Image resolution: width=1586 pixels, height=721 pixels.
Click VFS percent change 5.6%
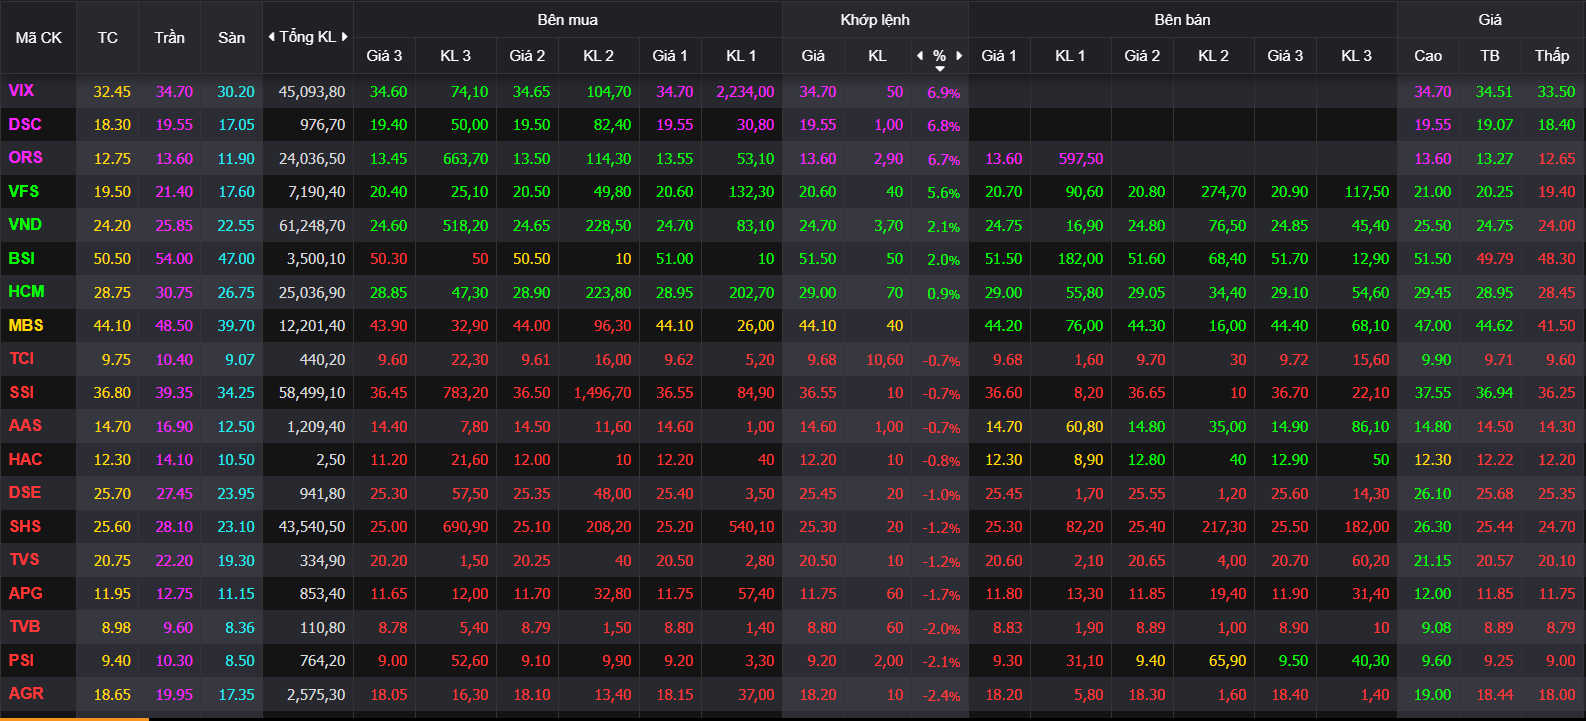(x=943, y=193)
